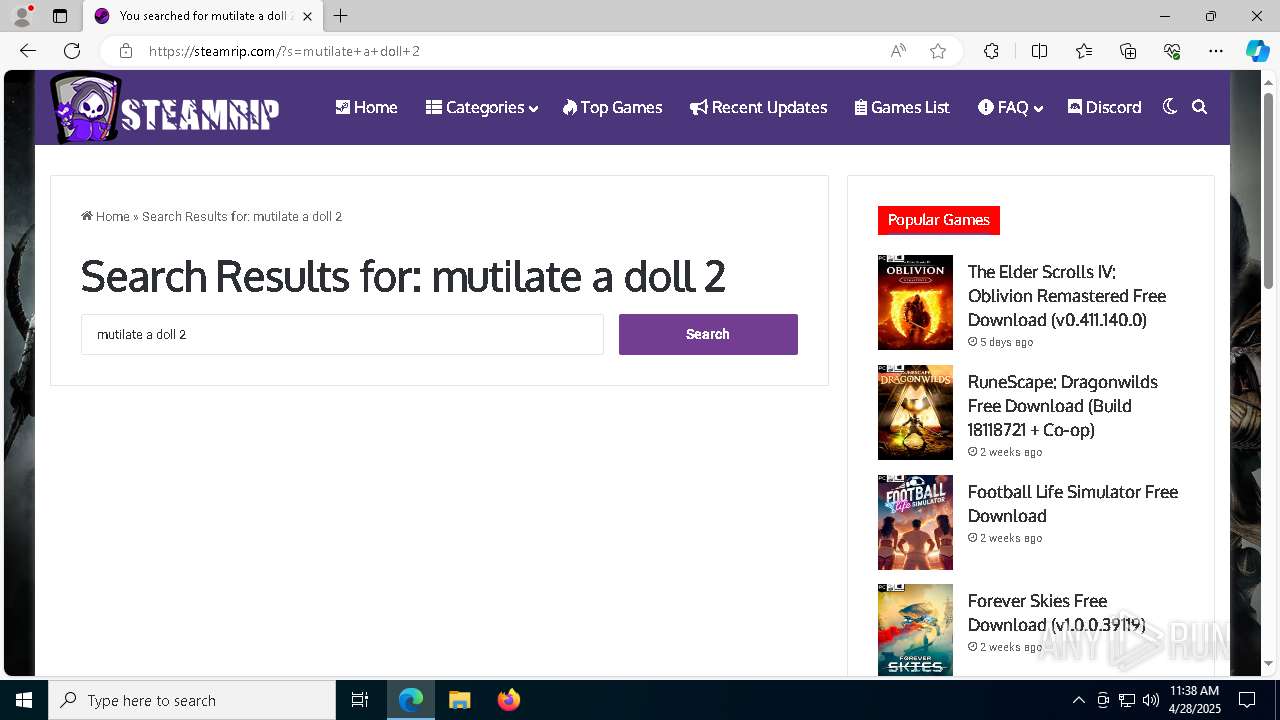Open the Home nav menu item
This screenshot has width=1280, height=720.
(366, 107)
